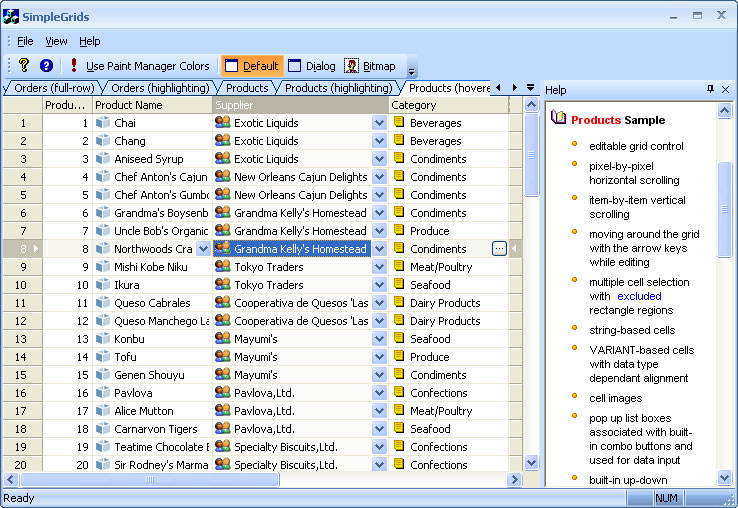Screen dimensions: 738x508
Task: Select the Queso Cabrales cell
Action: (152, 303)
